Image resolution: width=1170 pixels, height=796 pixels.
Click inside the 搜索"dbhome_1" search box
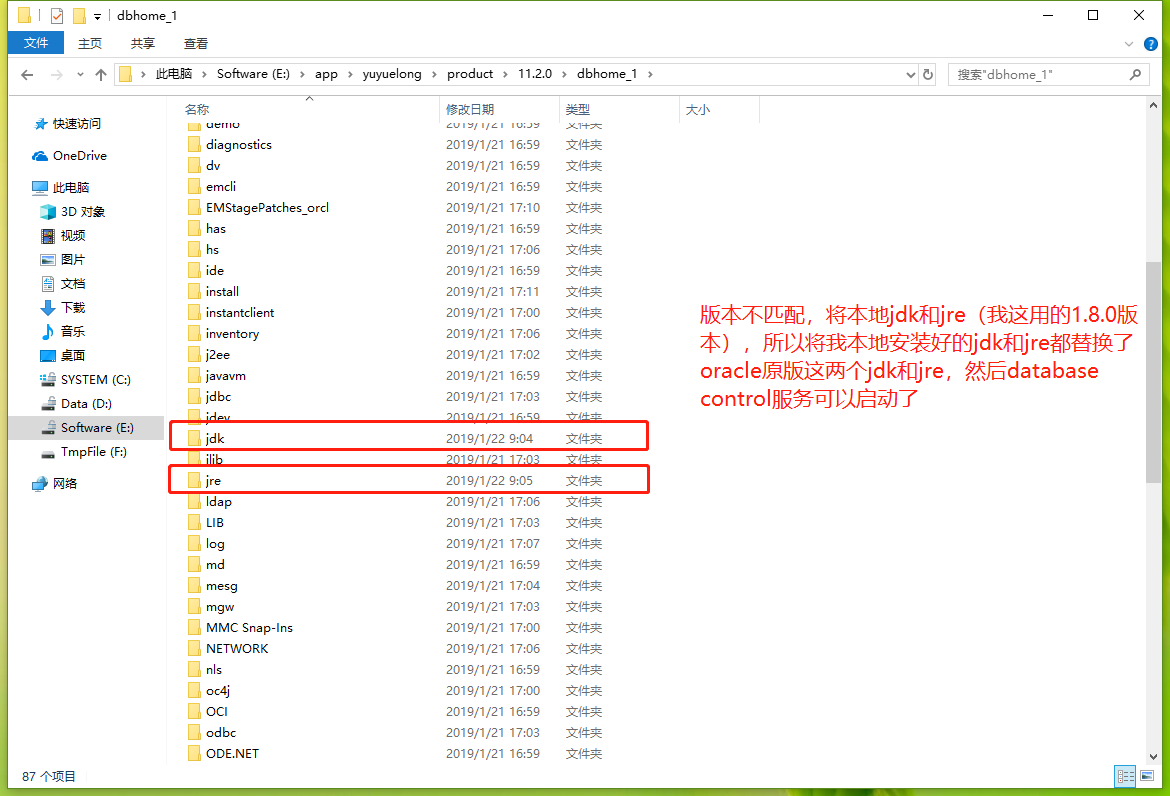pyautogui.click(x=1030, y=74)
